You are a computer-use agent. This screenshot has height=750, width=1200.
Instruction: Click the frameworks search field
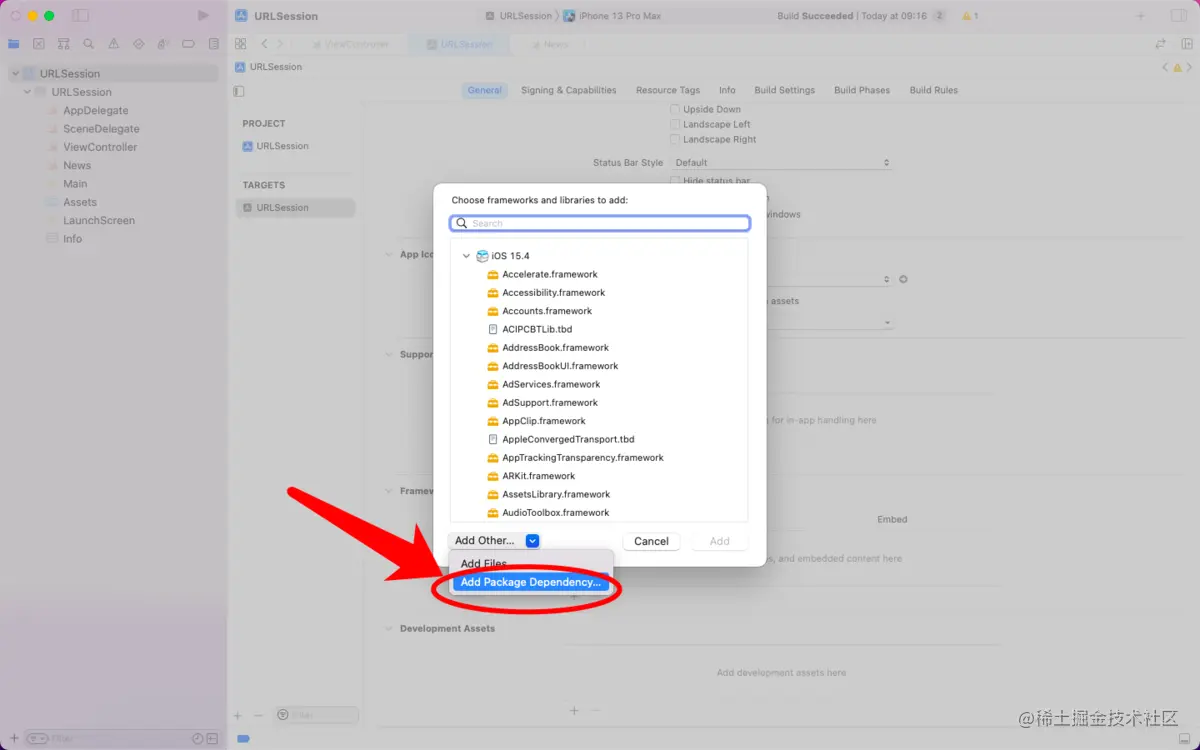point(600,224)
